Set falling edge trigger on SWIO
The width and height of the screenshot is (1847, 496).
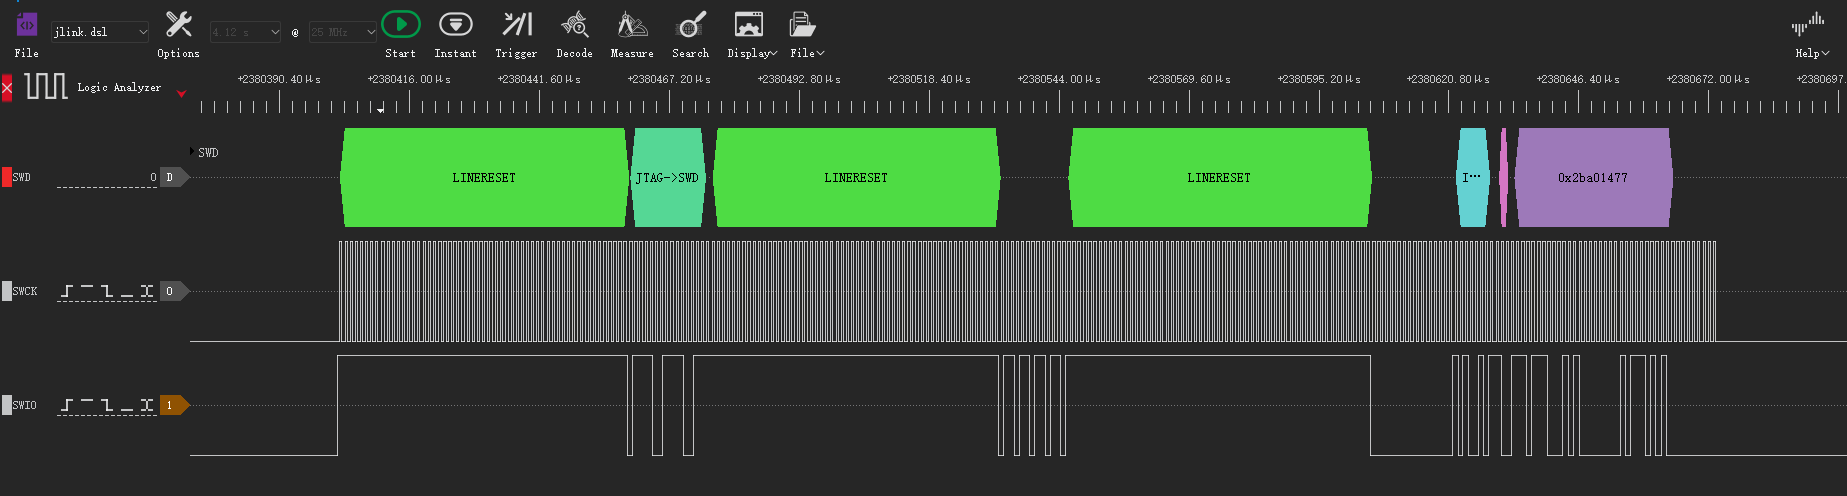(x=107, y=405)
